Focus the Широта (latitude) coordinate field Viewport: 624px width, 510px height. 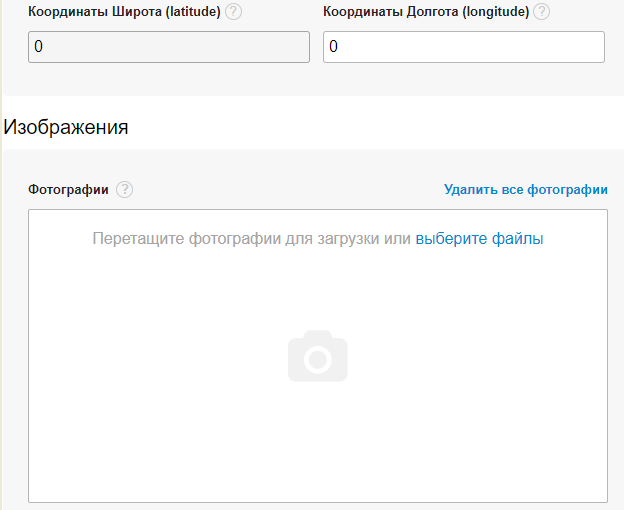coord(168,47)
